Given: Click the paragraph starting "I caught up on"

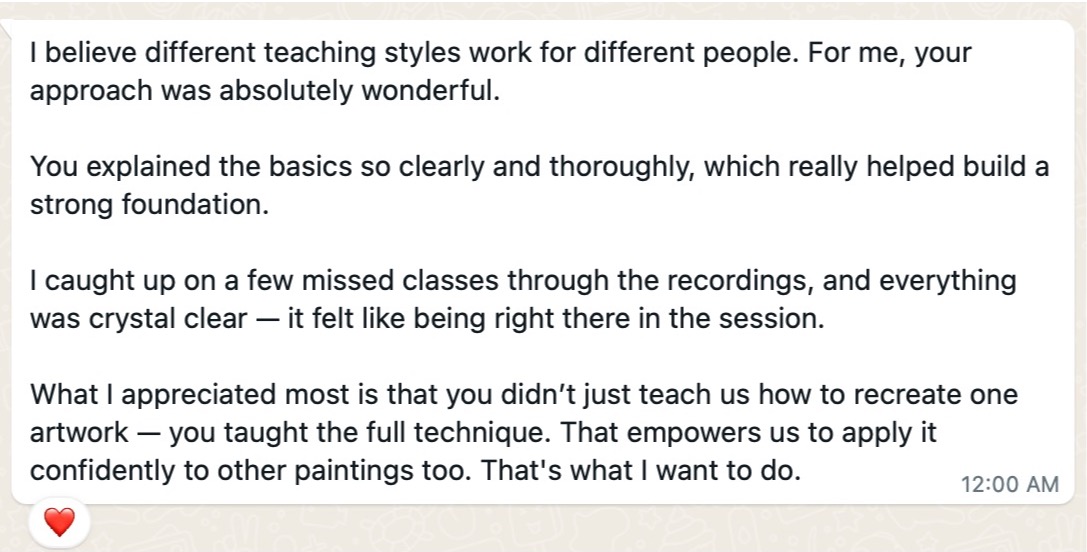Looking at the screenshot, I should [x=523, y=300].
